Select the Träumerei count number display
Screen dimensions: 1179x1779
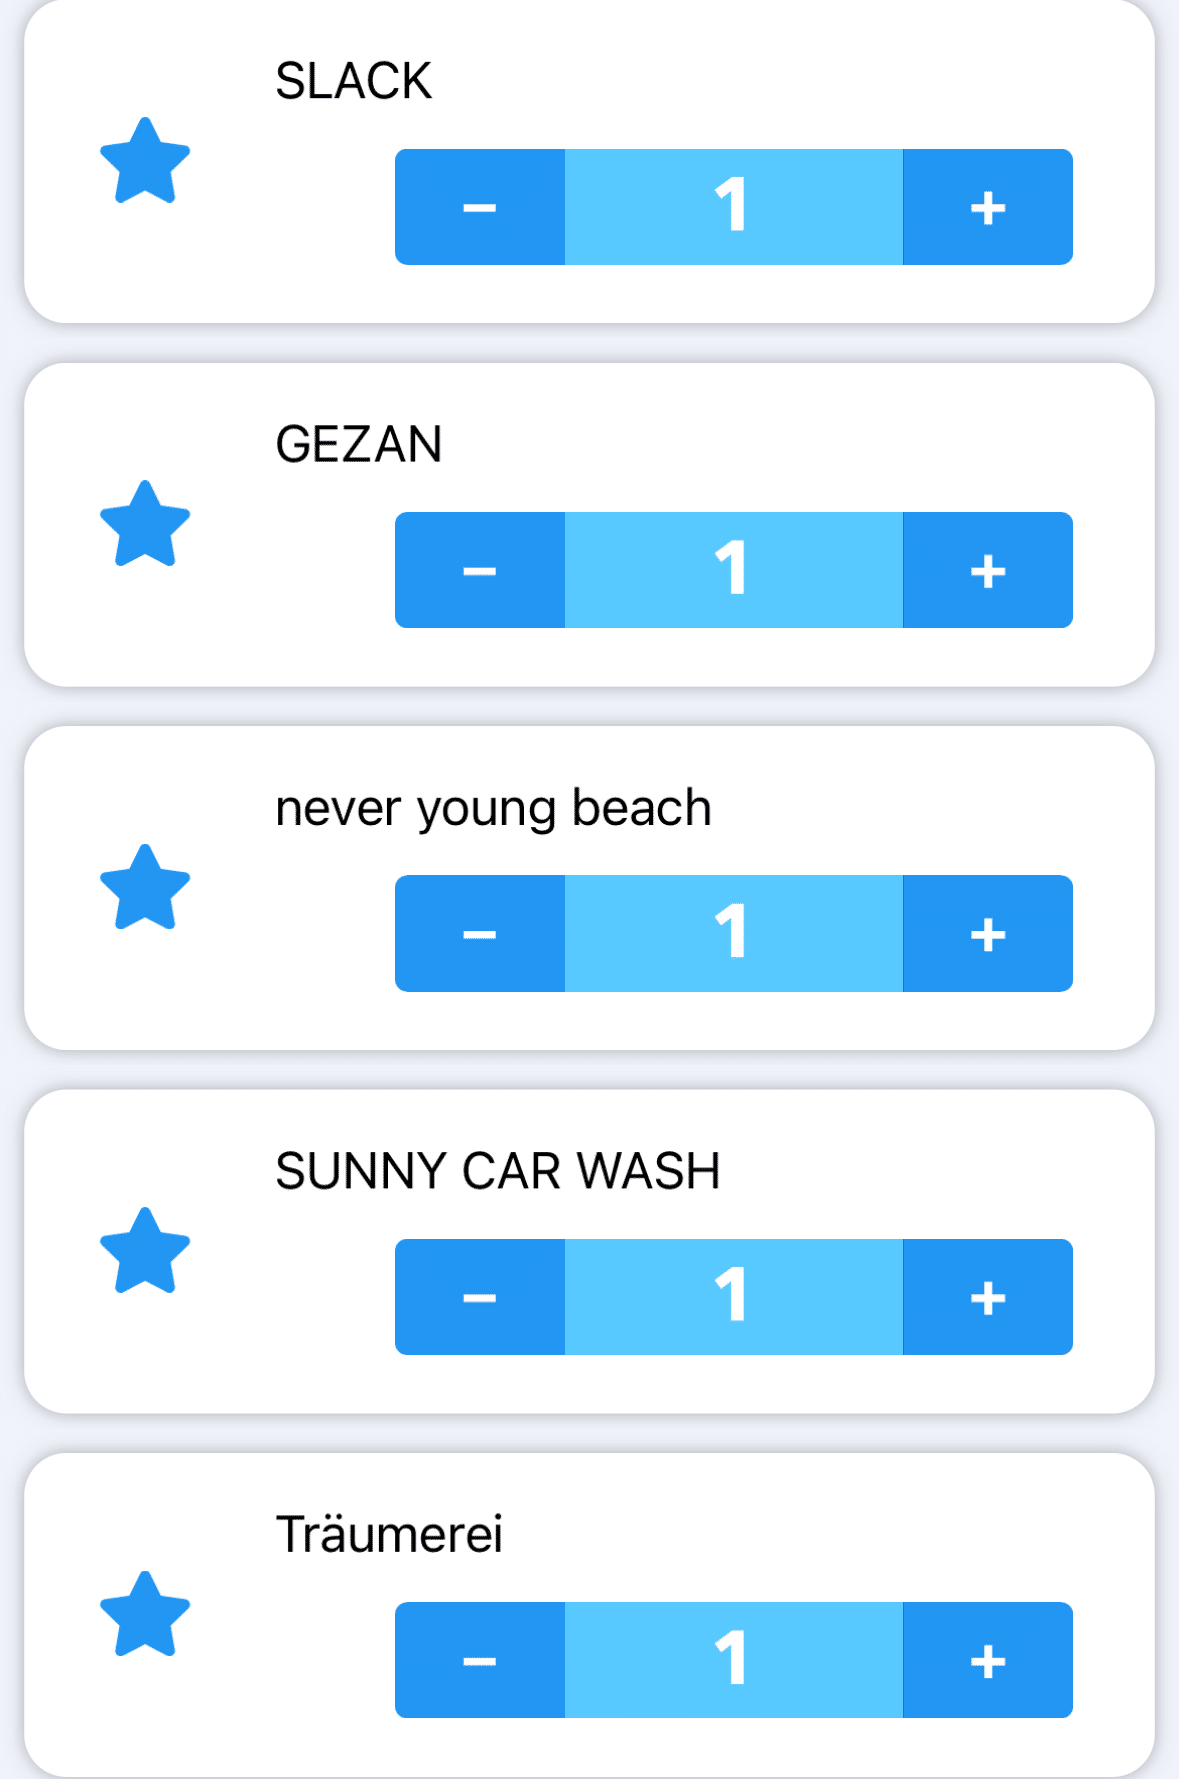(733, 1660)
